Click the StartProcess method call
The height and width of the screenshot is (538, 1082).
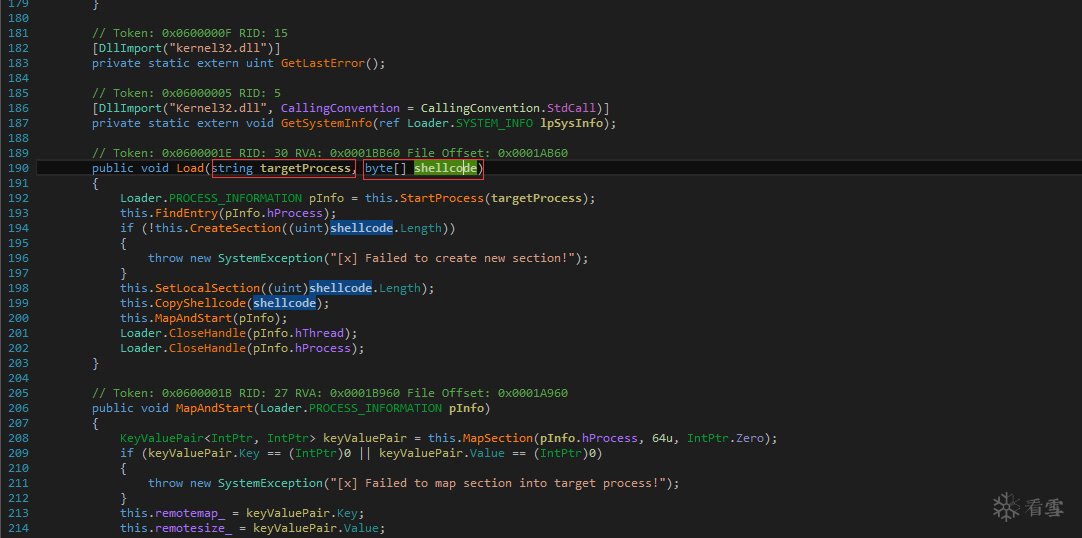click(443, 199)
